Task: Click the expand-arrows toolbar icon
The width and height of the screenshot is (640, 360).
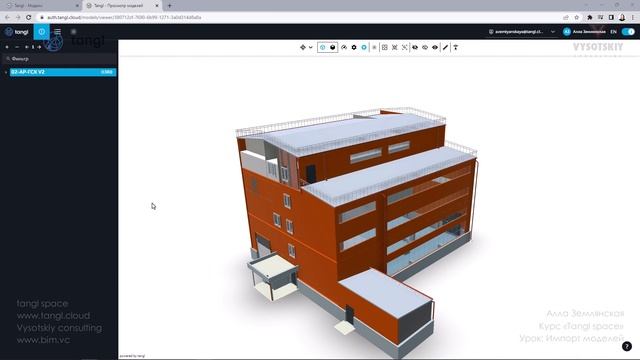Action: click(404, 47)
